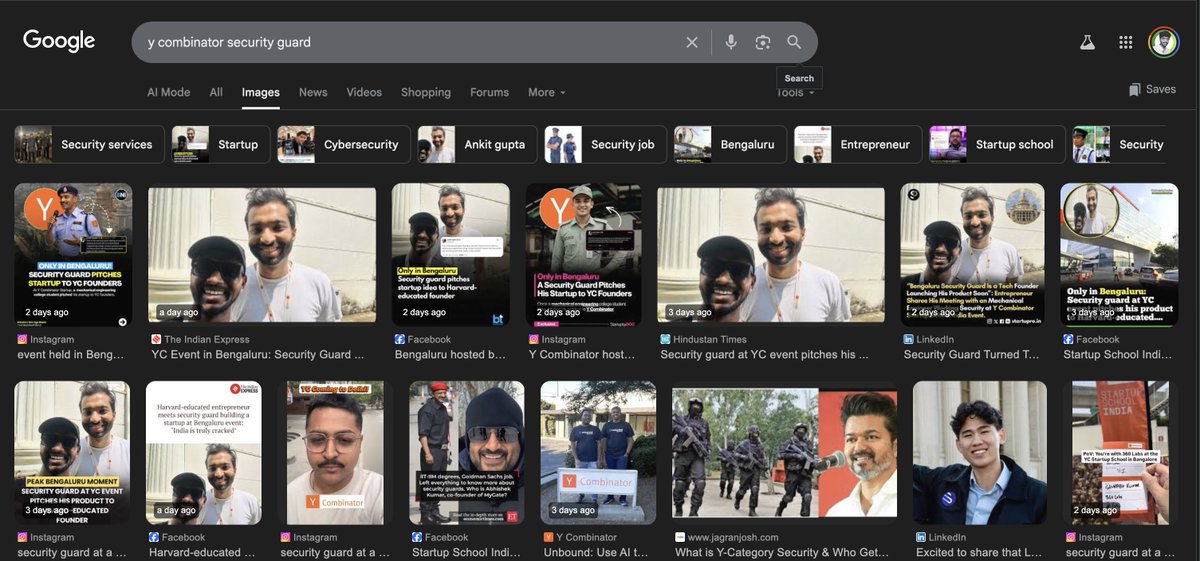Open LinkedIn 'Excited to share' image

pos(981,453)
